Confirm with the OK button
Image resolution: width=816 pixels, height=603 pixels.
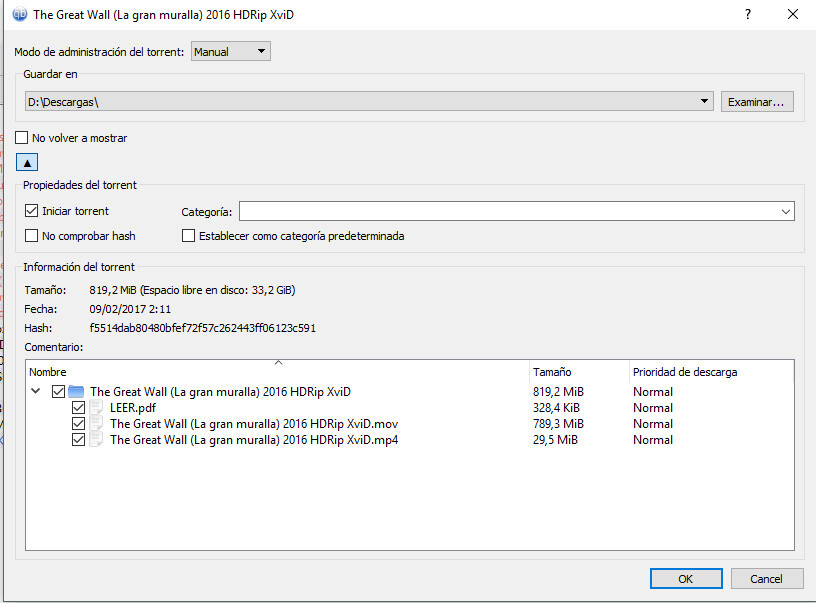686,579
